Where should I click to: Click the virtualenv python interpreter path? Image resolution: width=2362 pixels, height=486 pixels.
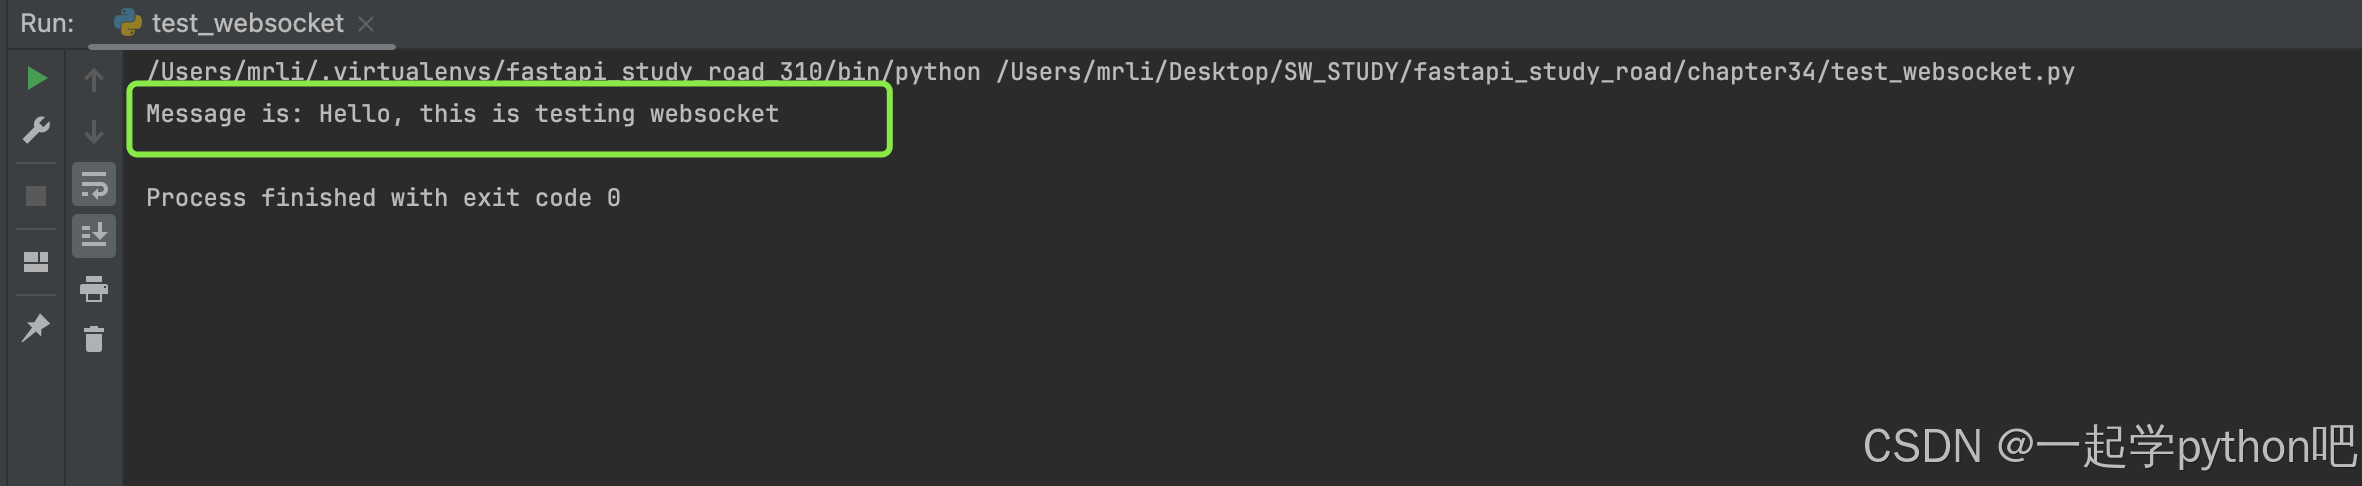pos(563,72)
